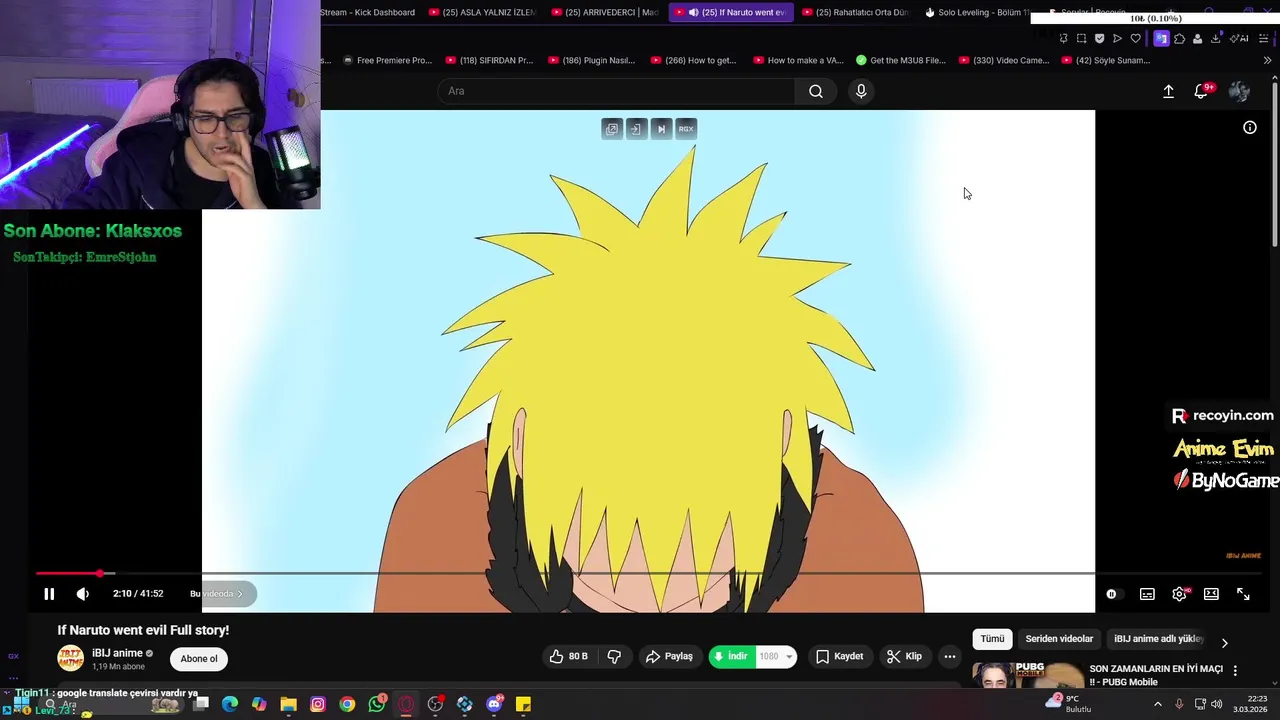The height and width of the screenshot is (720, 1280).
Task: Start voice search with microphone
Action: point(861,91)
